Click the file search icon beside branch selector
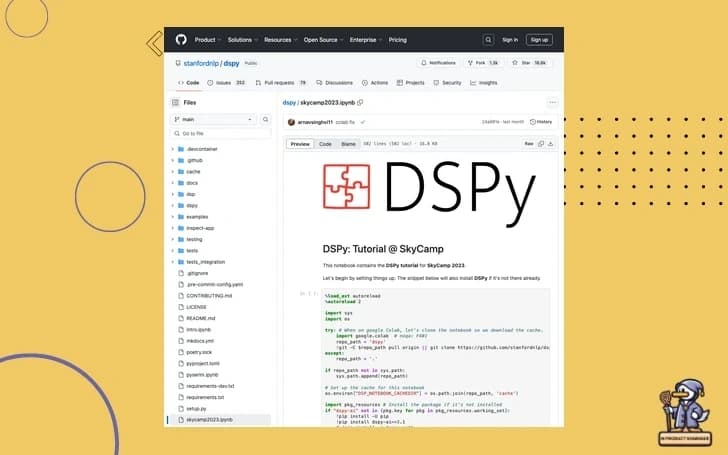 coord(263,119)
